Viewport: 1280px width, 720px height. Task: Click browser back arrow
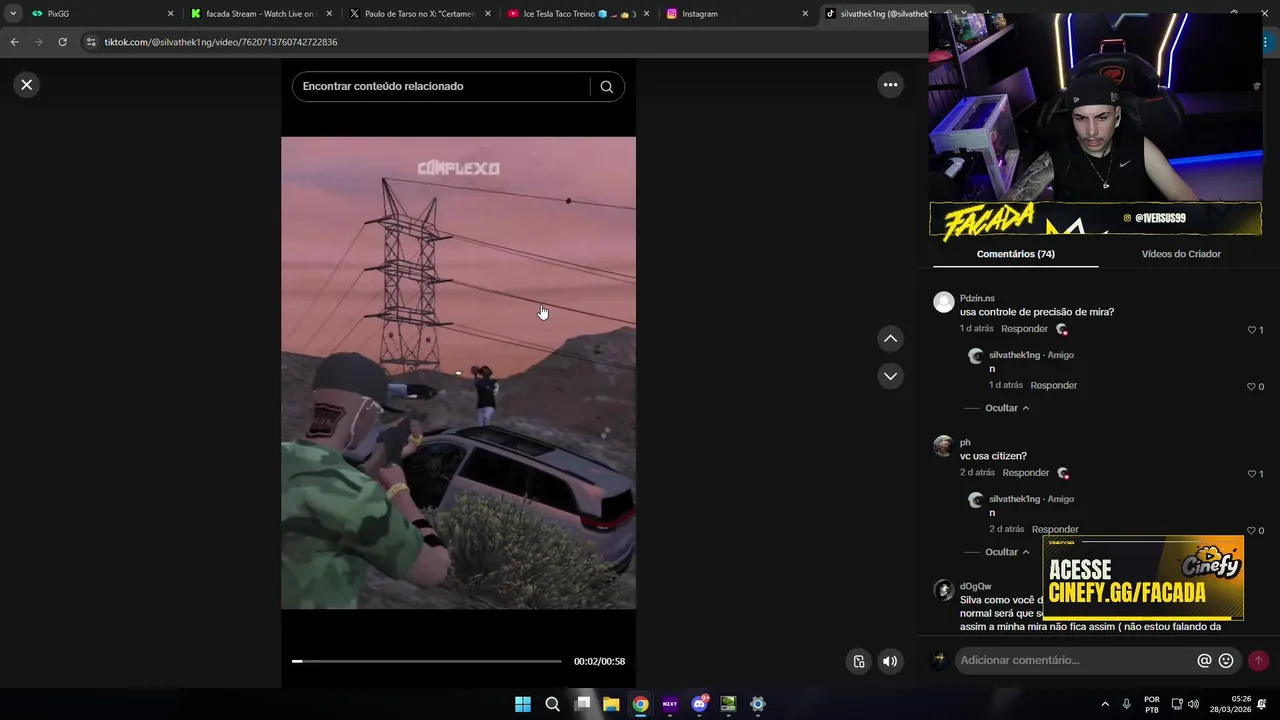14,42
